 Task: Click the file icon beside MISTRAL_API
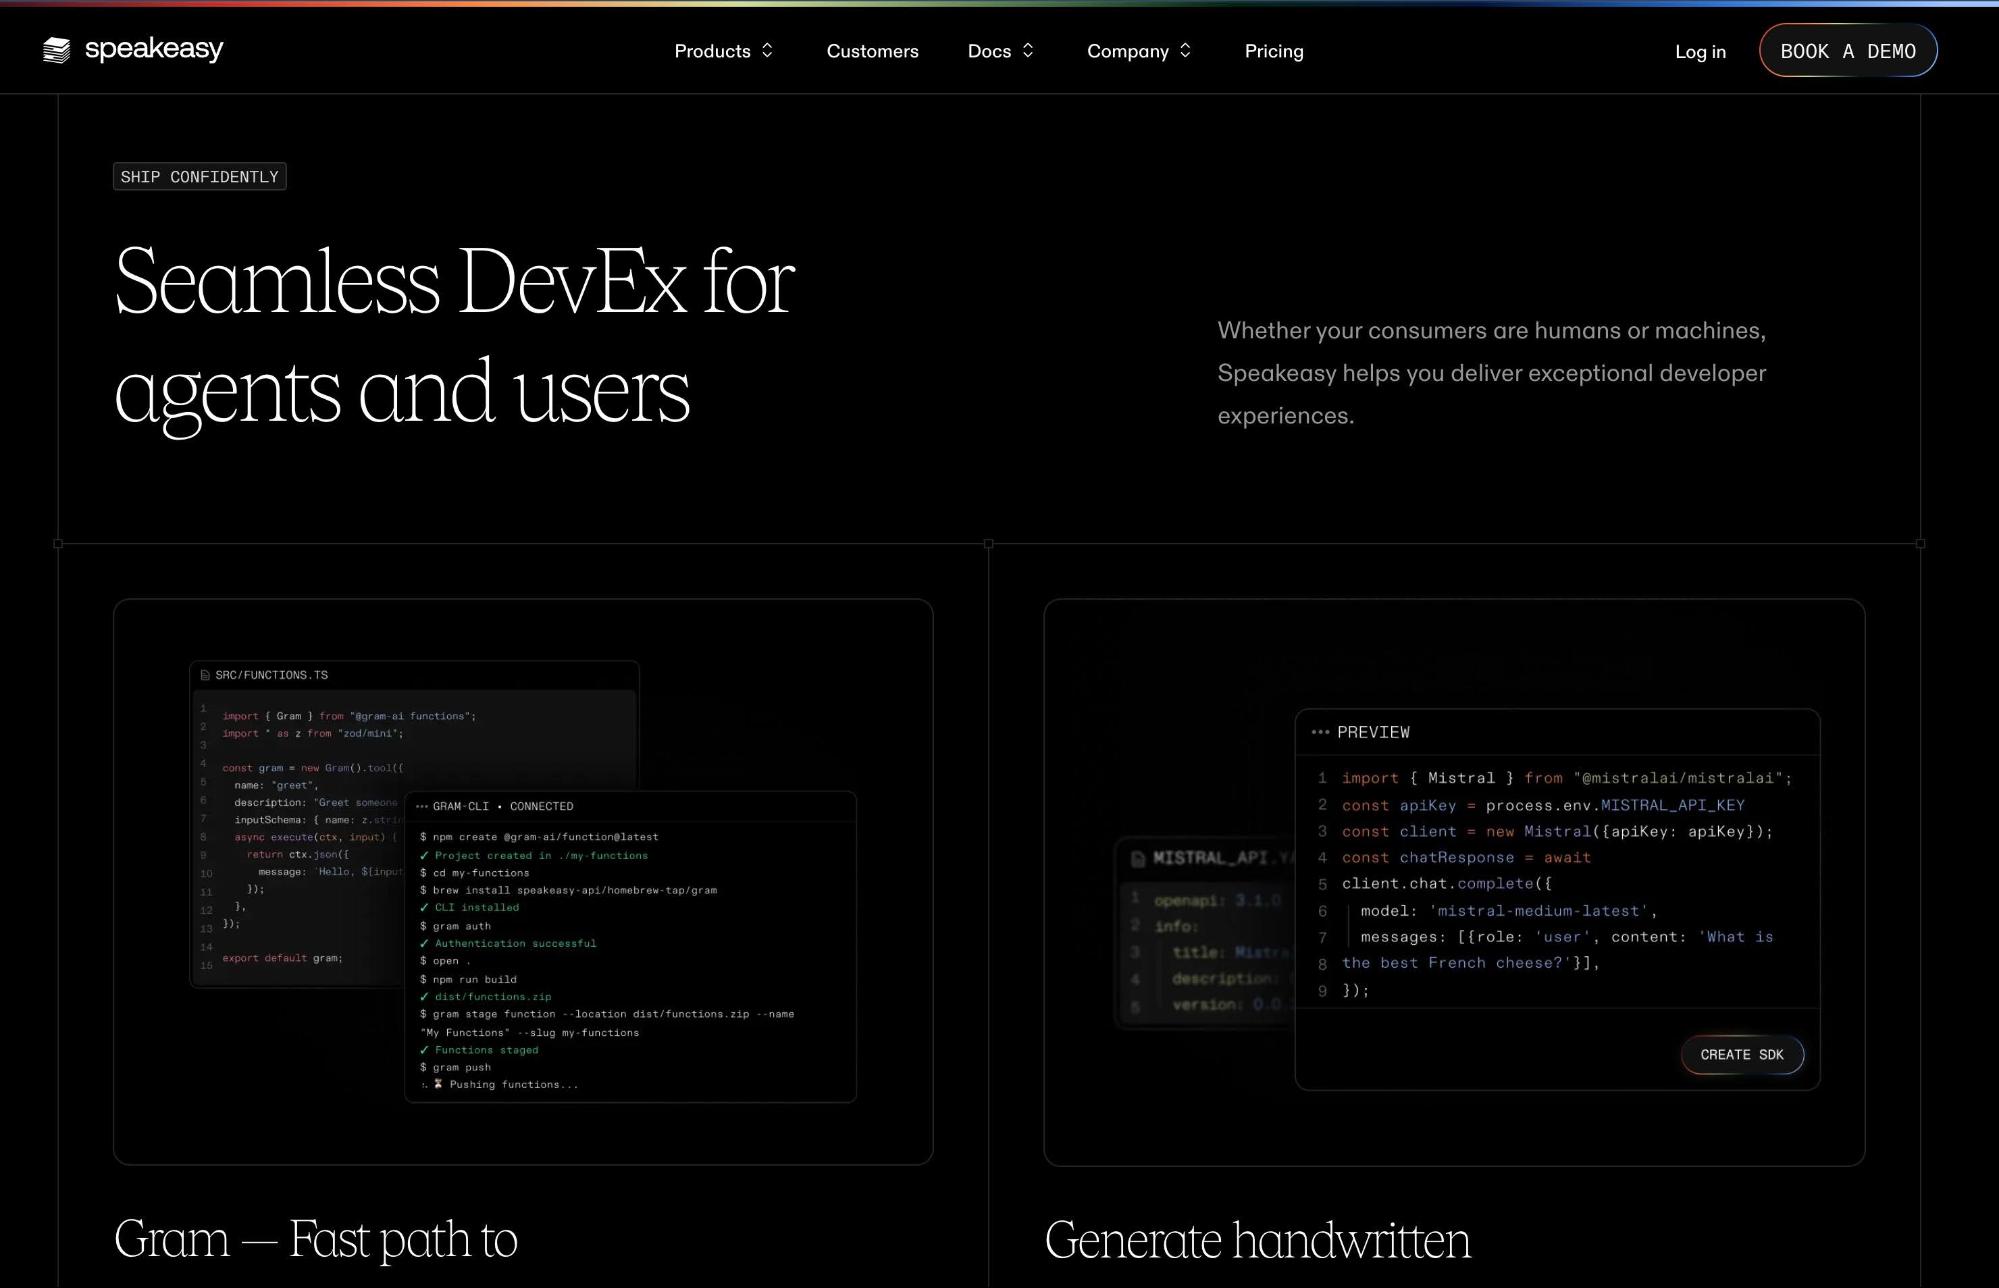[x=1138, y=858]
